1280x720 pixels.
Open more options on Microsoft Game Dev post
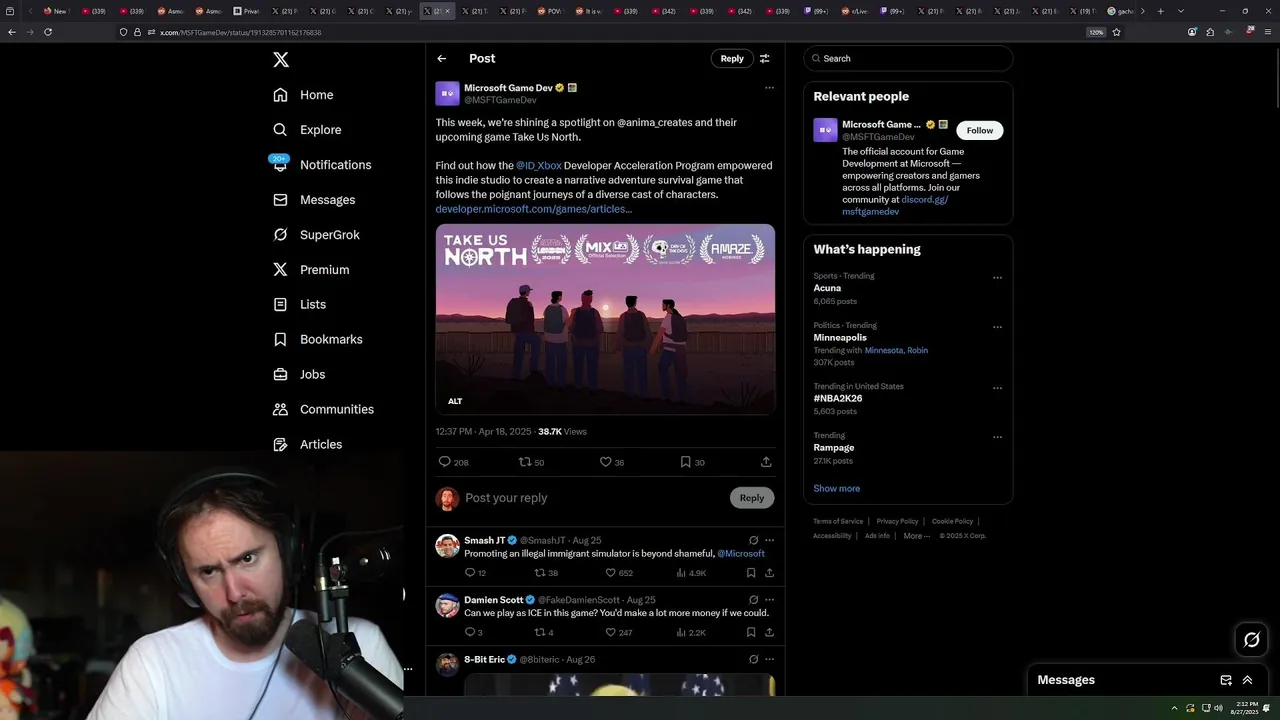pyautogui.click(x=769, y=88)
